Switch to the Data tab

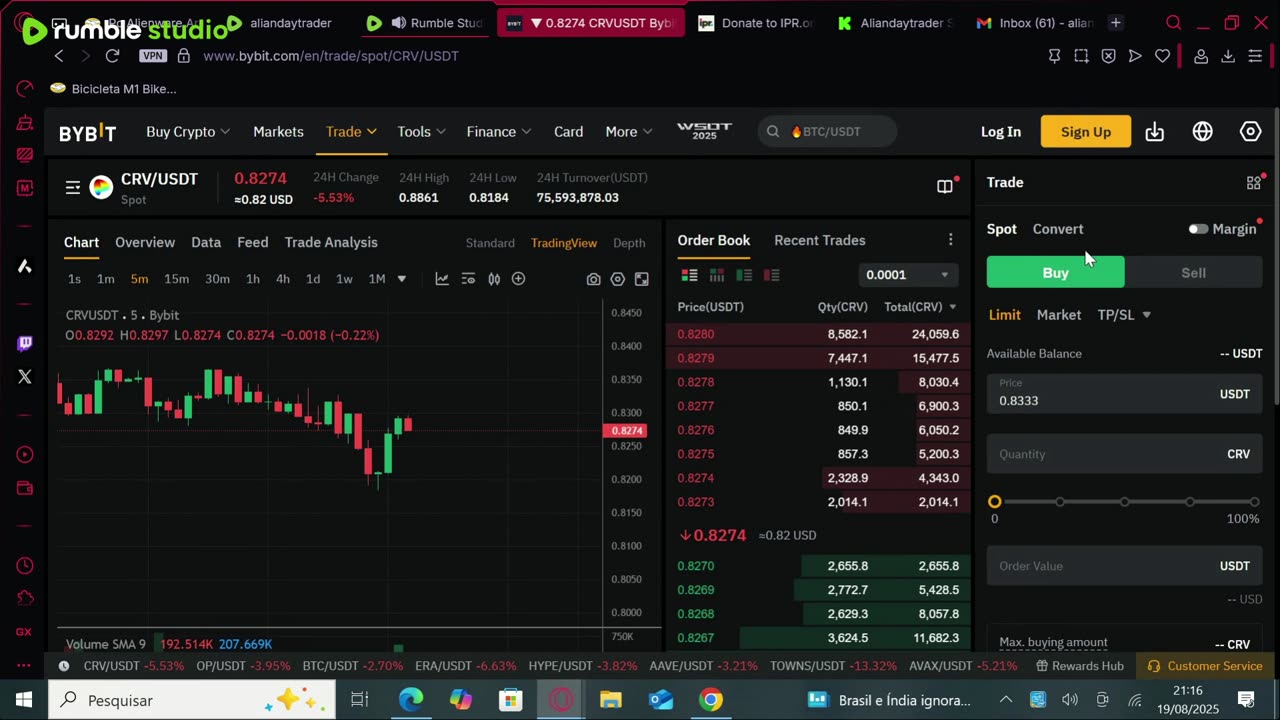tap(206, 242)
